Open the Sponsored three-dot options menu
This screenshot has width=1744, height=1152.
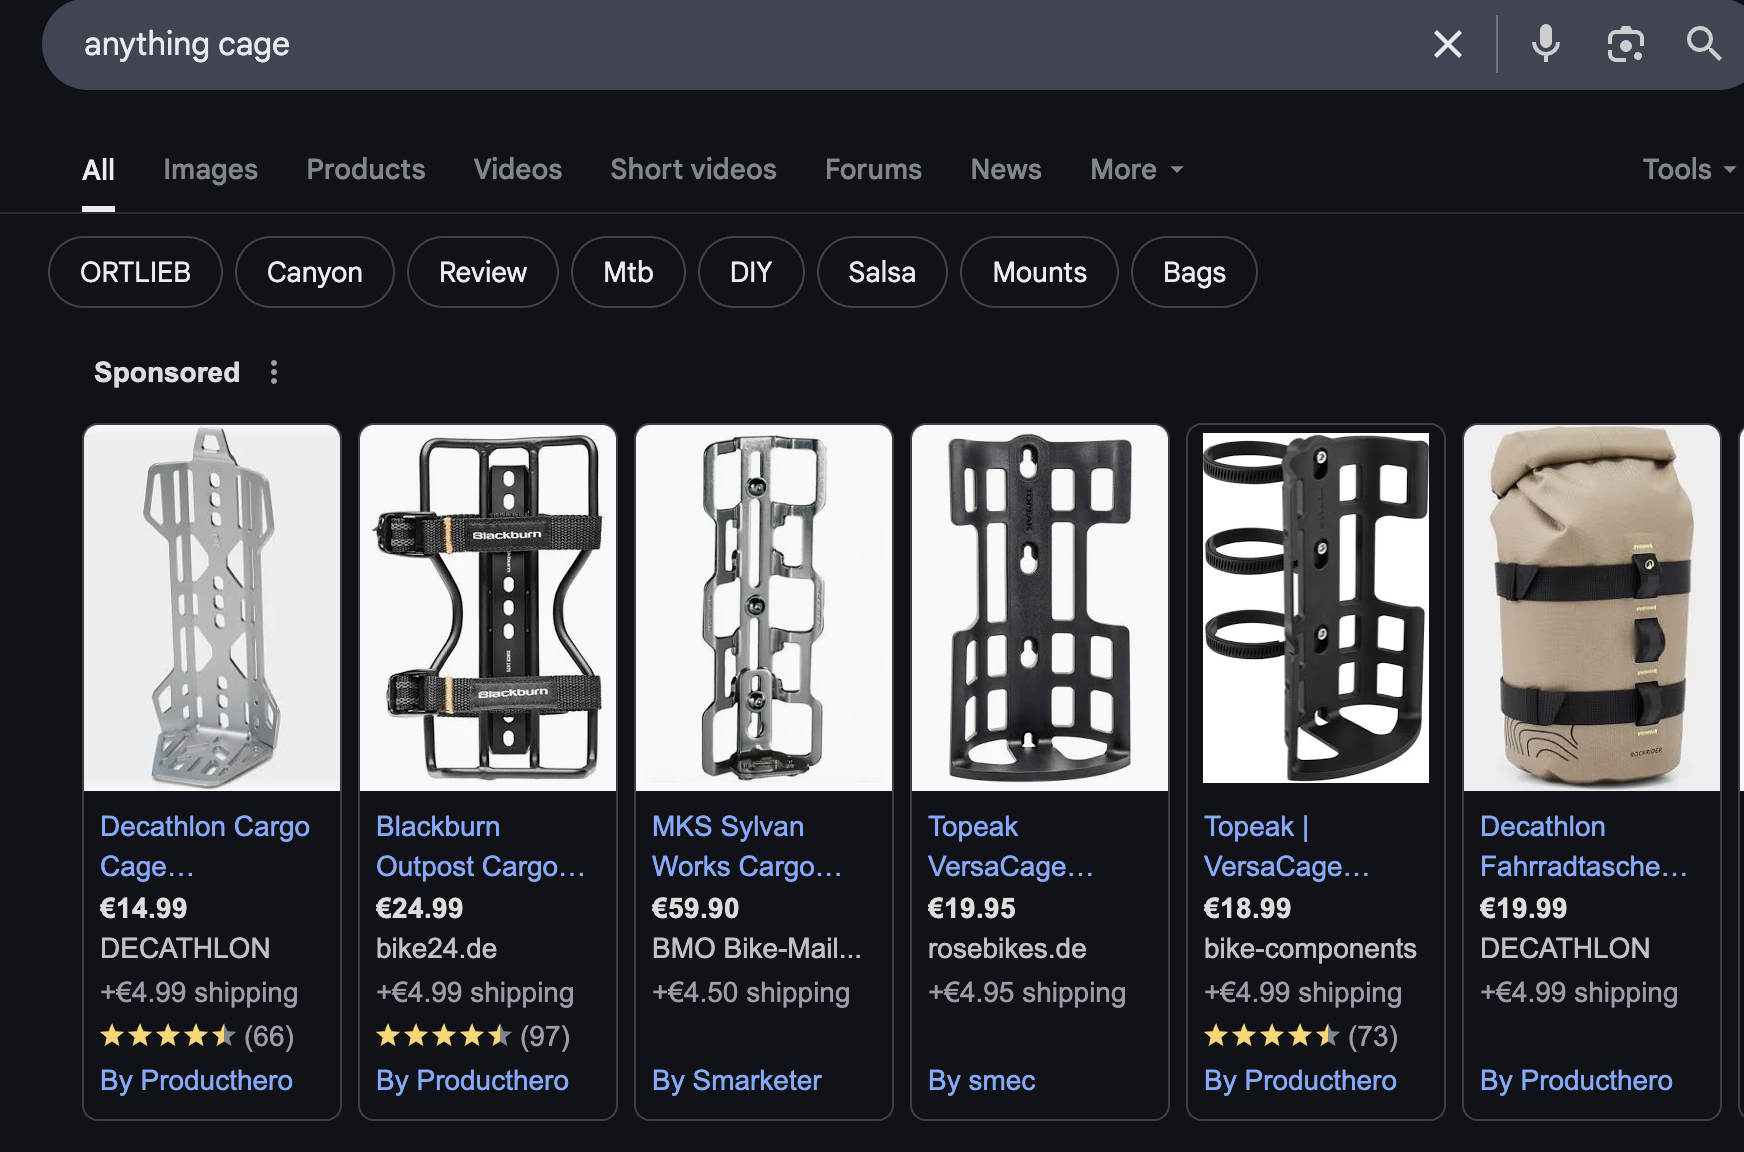click(274, 372)
